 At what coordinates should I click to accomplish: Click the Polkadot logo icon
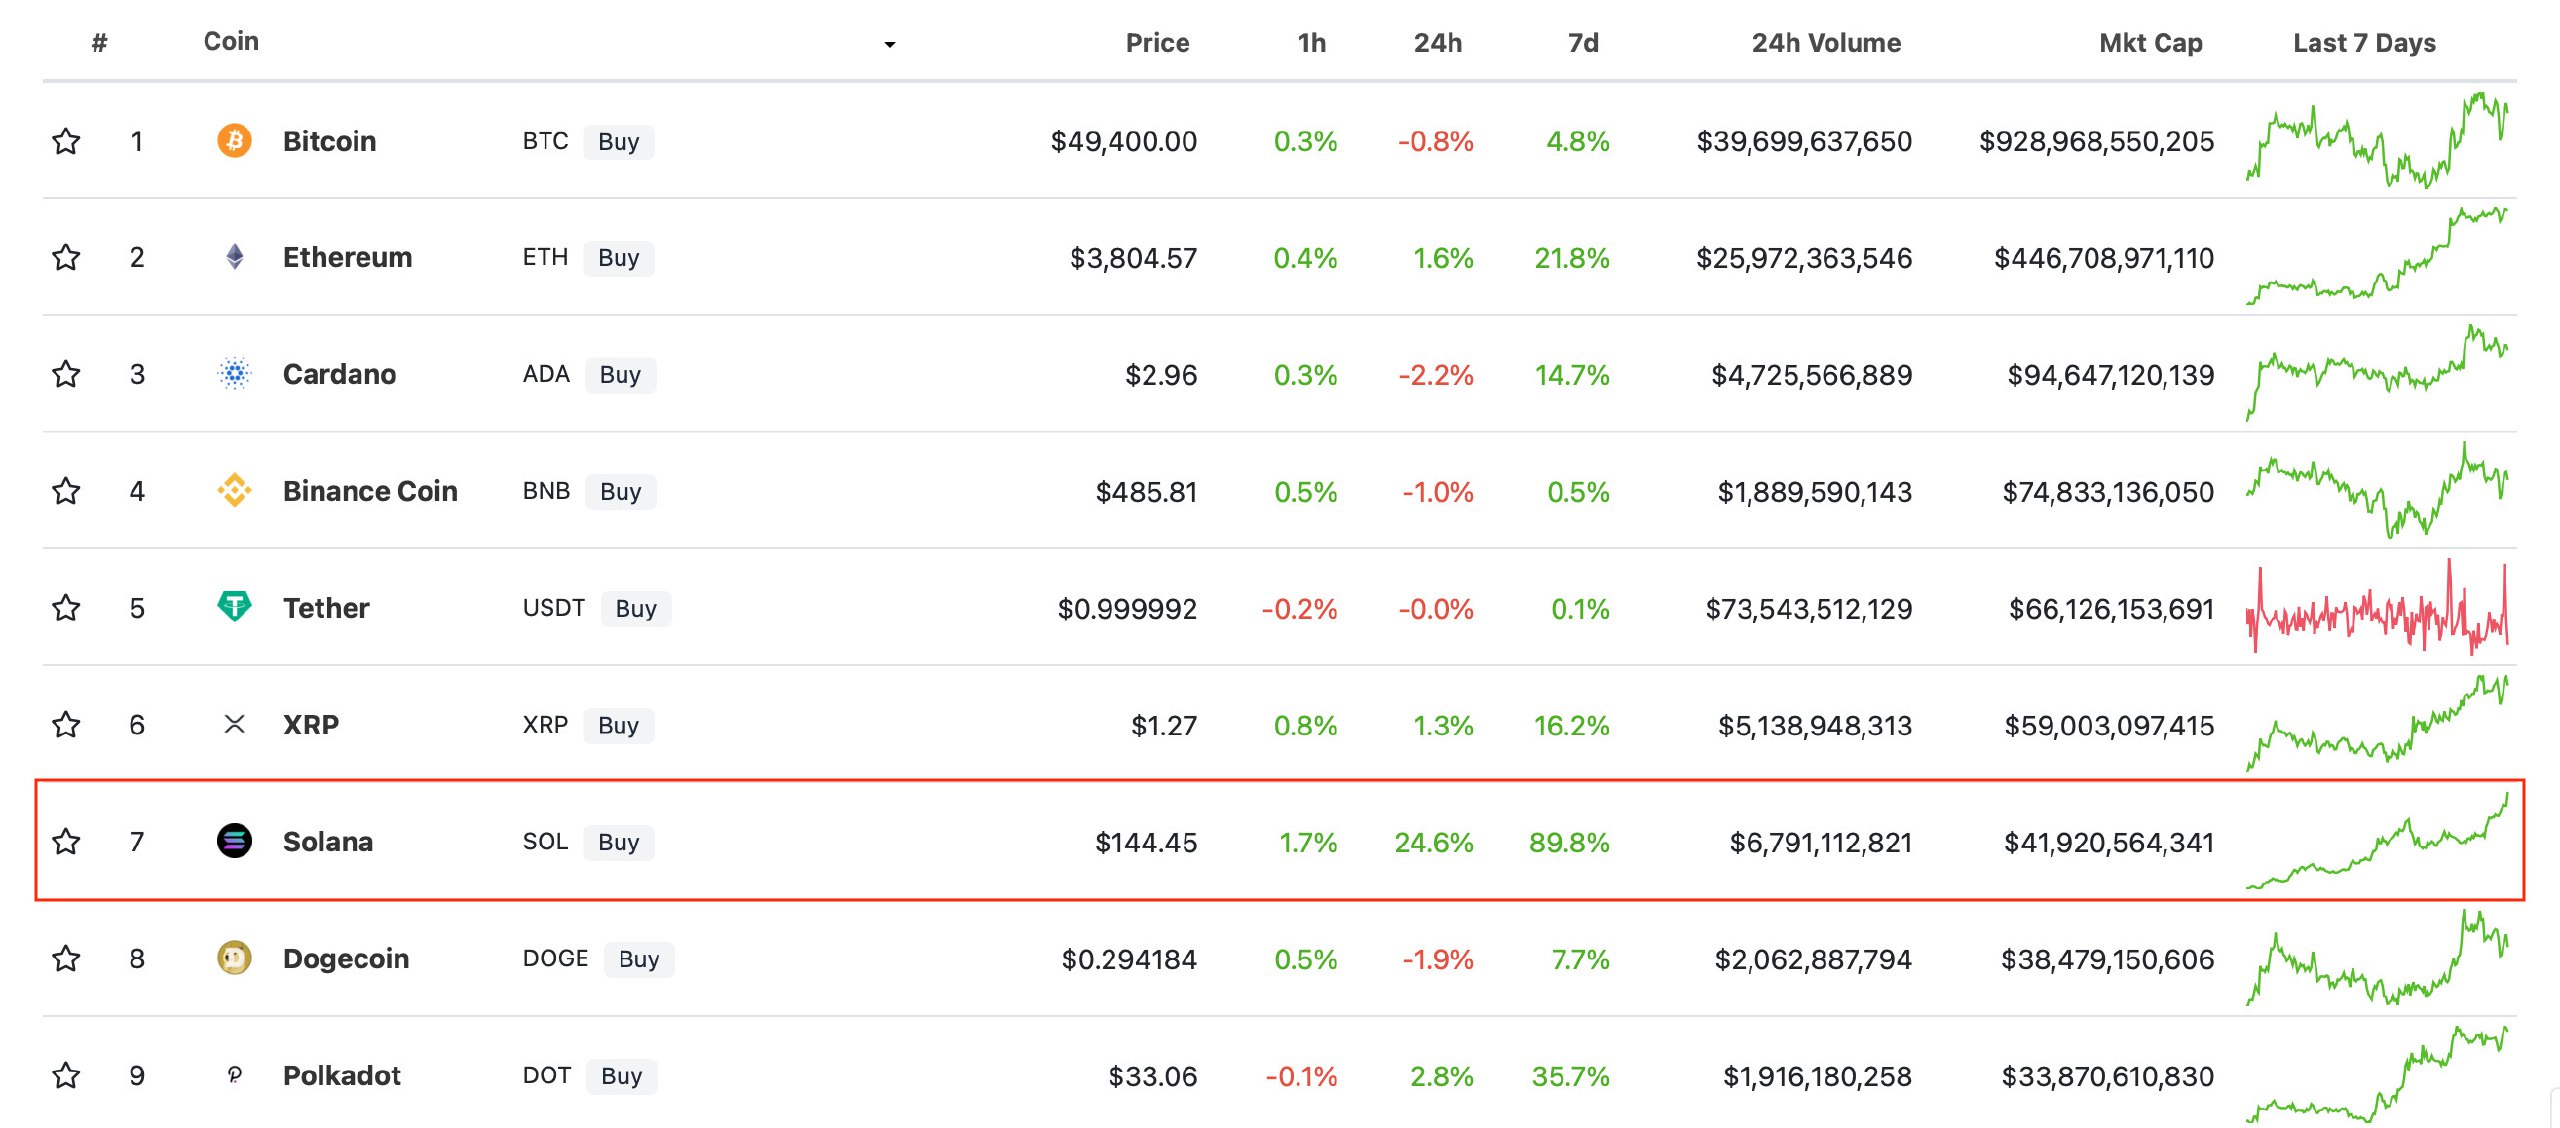(x=234, y=1075)
